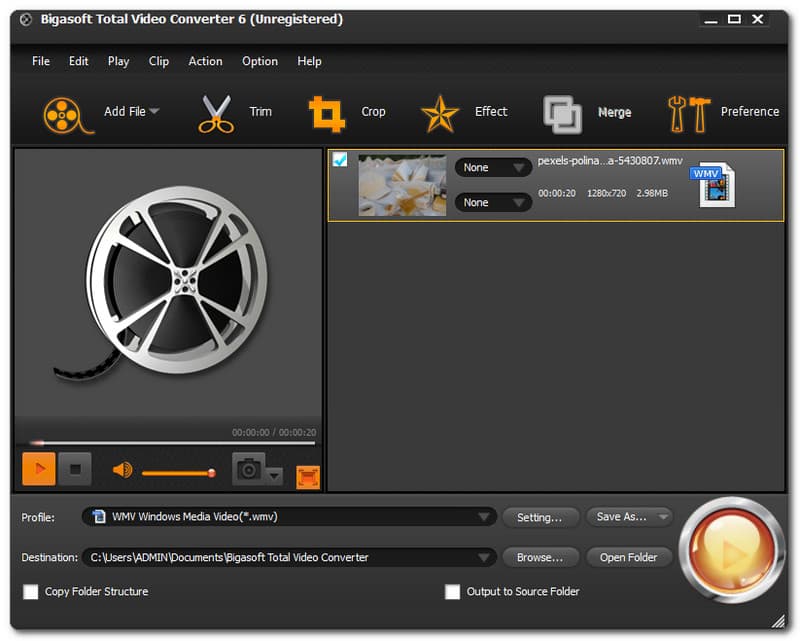
Task: Click the Save As... button
Action: (x=622, y=517)
